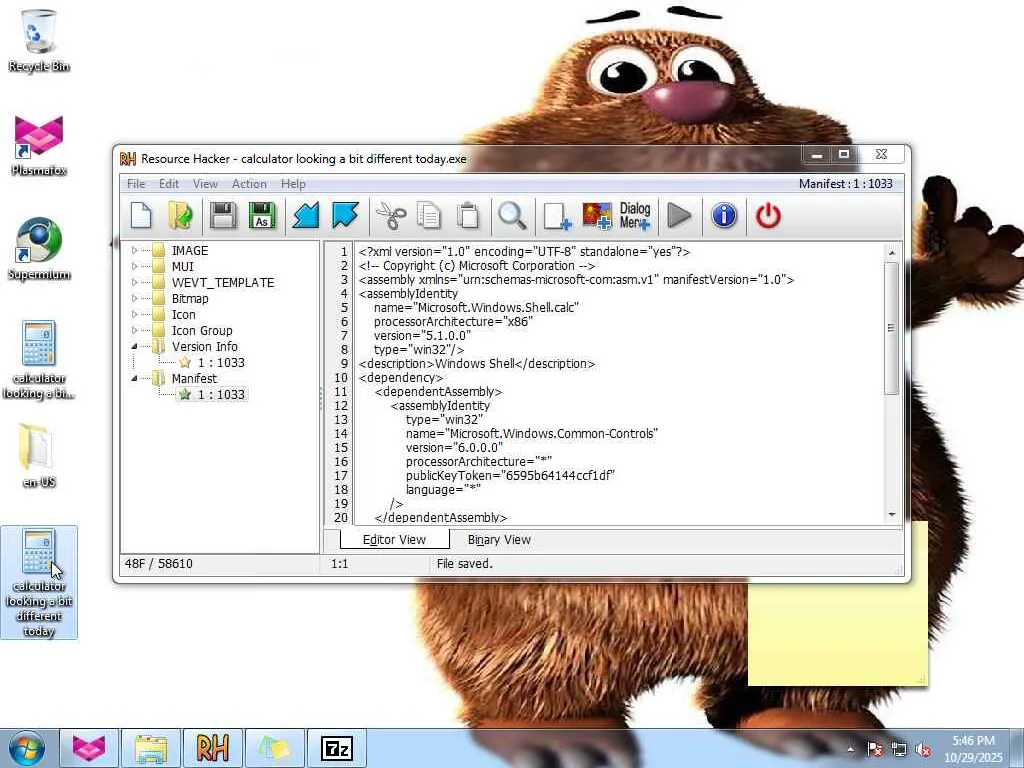This screenshot has width=1024, height=768.
Task: Expand the MUI tree folder arrow
Action: pos(135,266)
